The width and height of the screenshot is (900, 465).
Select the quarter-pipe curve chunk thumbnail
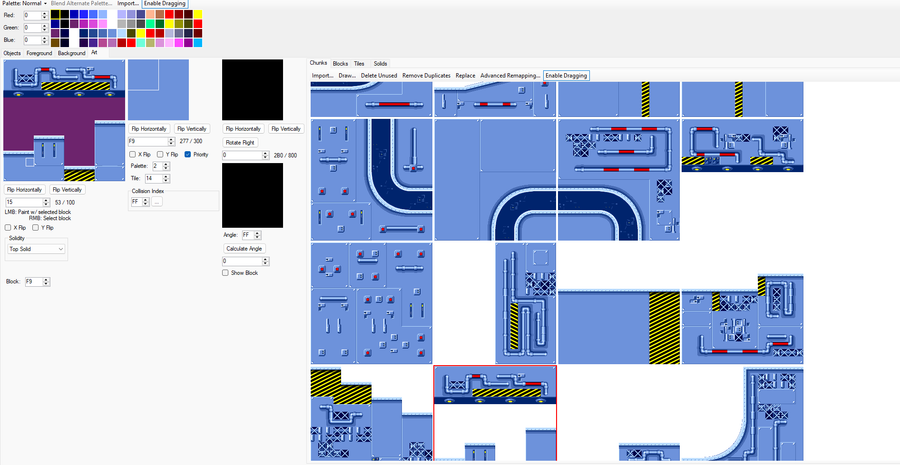(743, 416)
